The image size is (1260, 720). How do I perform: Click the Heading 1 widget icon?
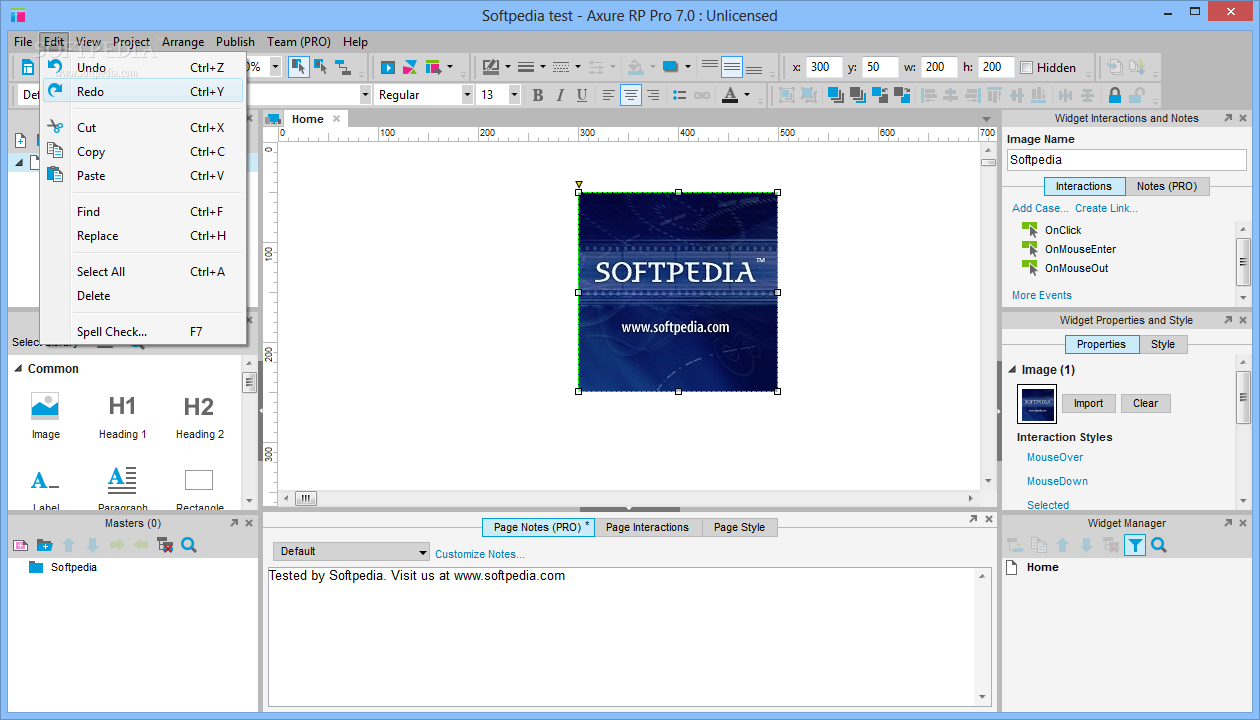tap(122, 406)
